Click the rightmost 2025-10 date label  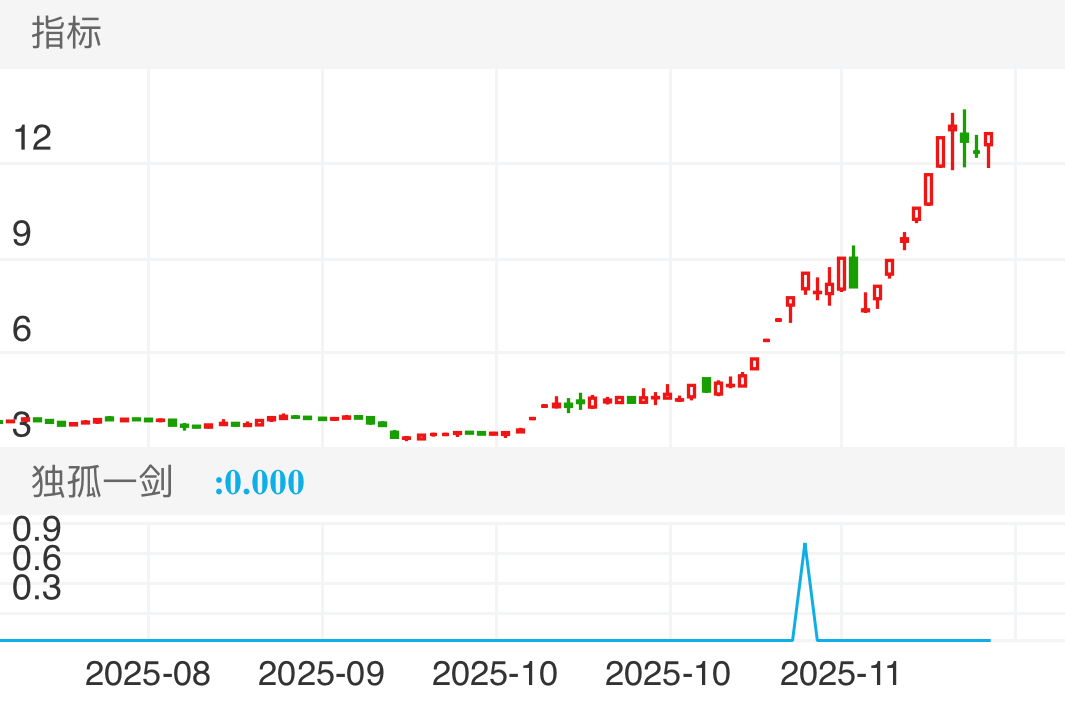[x=668, y=674]
